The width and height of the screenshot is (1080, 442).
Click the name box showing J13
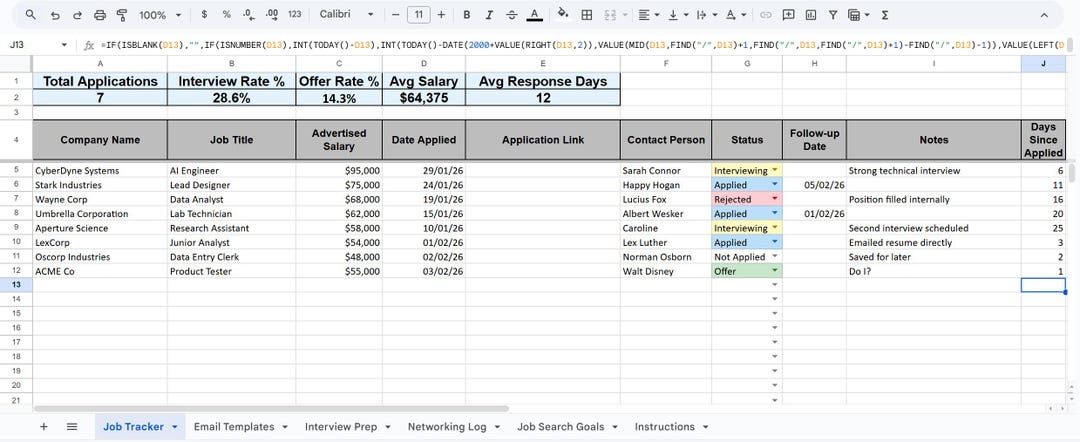click(31, 45)
